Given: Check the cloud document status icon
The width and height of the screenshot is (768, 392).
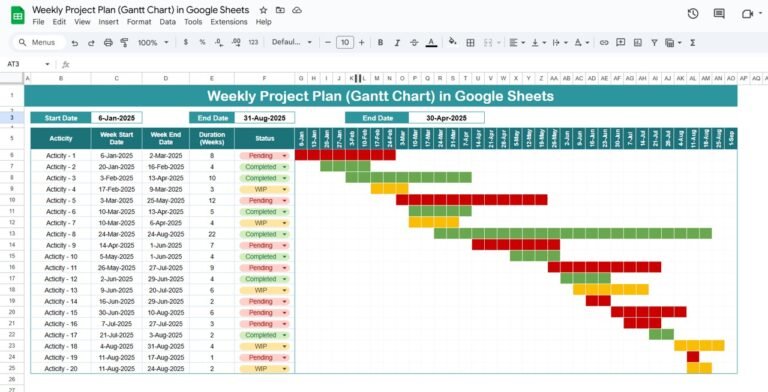Looking at the screenshot, I should tap(297, 10).
